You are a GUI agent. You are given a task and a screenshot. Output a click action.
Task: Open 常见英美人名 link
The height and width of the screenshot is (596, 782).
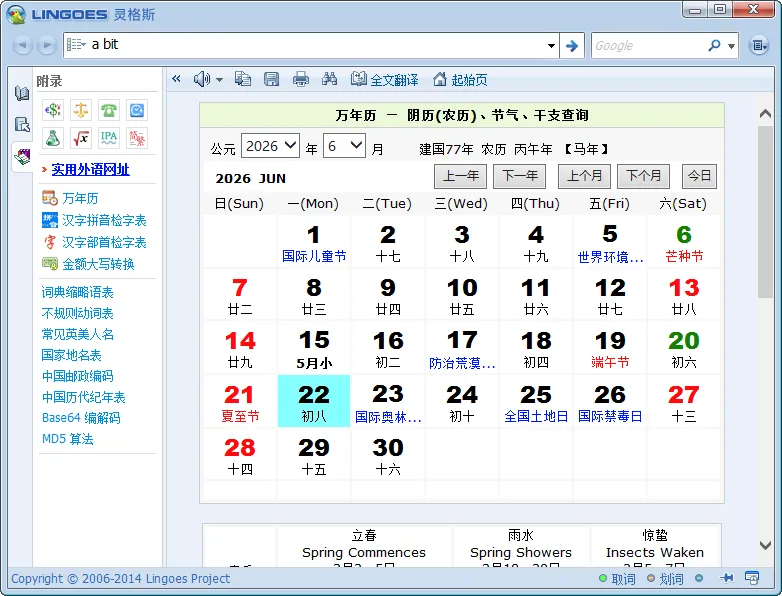pyautogui.click(x=77, y=334)
